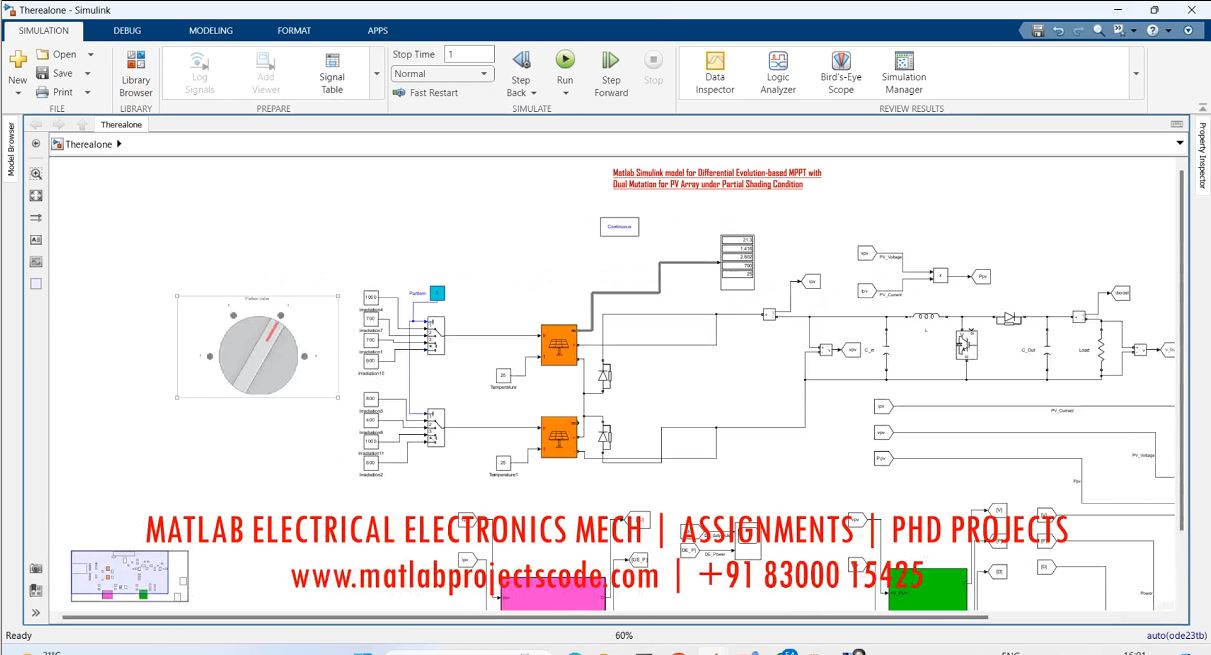1211x655 pixels.
Task: Expand the Prepare gallery arrow
Action: point(377,74)
